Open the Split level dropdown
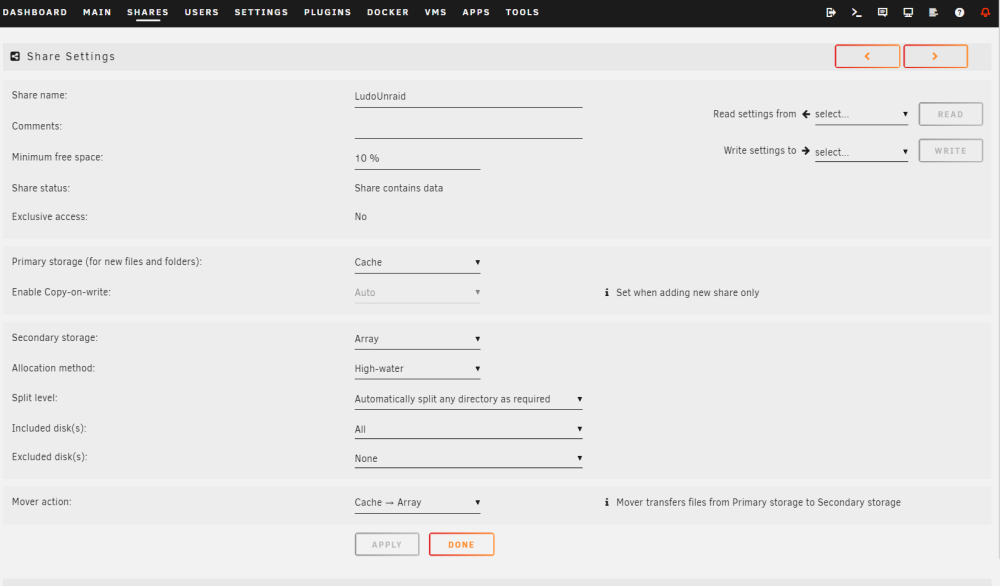The height and width of the screenshot is (586, 1000). coord(468,399)
